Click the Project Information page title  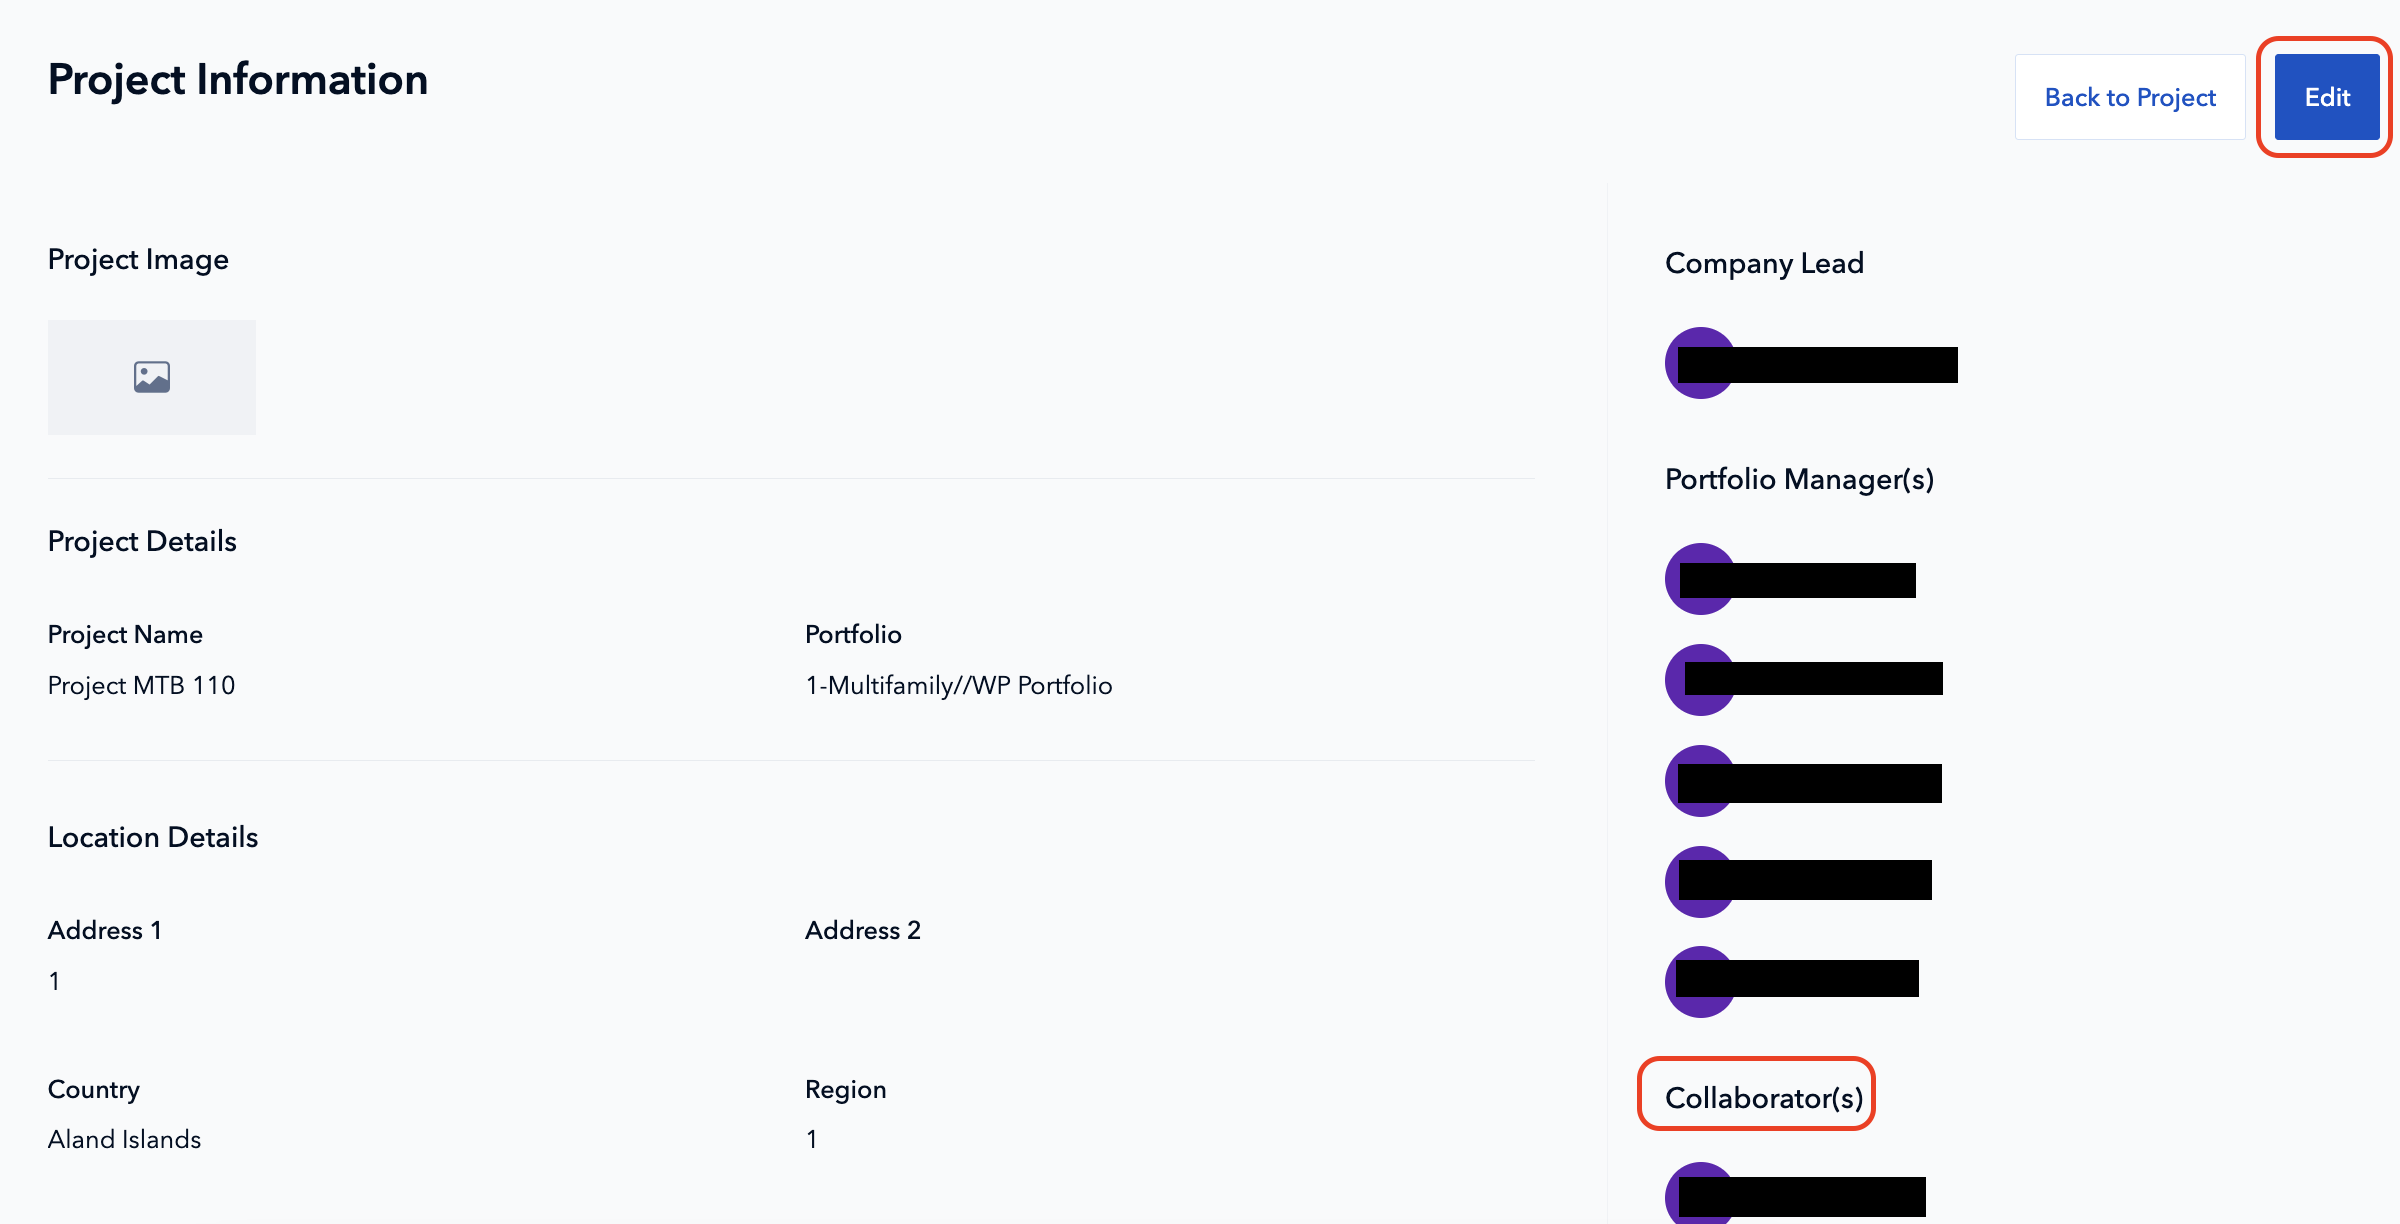coord(238,79)
